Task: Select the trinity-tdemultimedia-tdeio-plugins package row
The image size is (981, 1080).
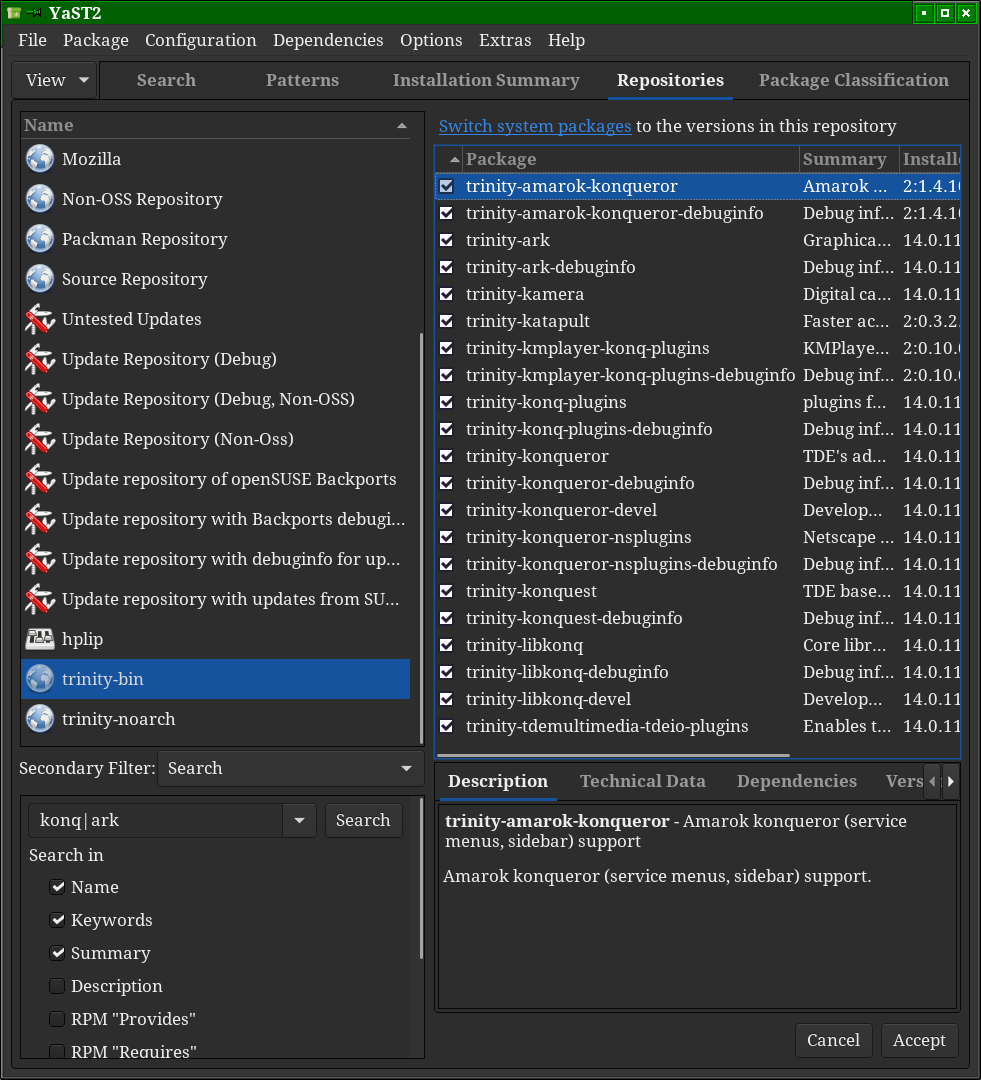Action: pyautogui.click(x=698, y=726)
